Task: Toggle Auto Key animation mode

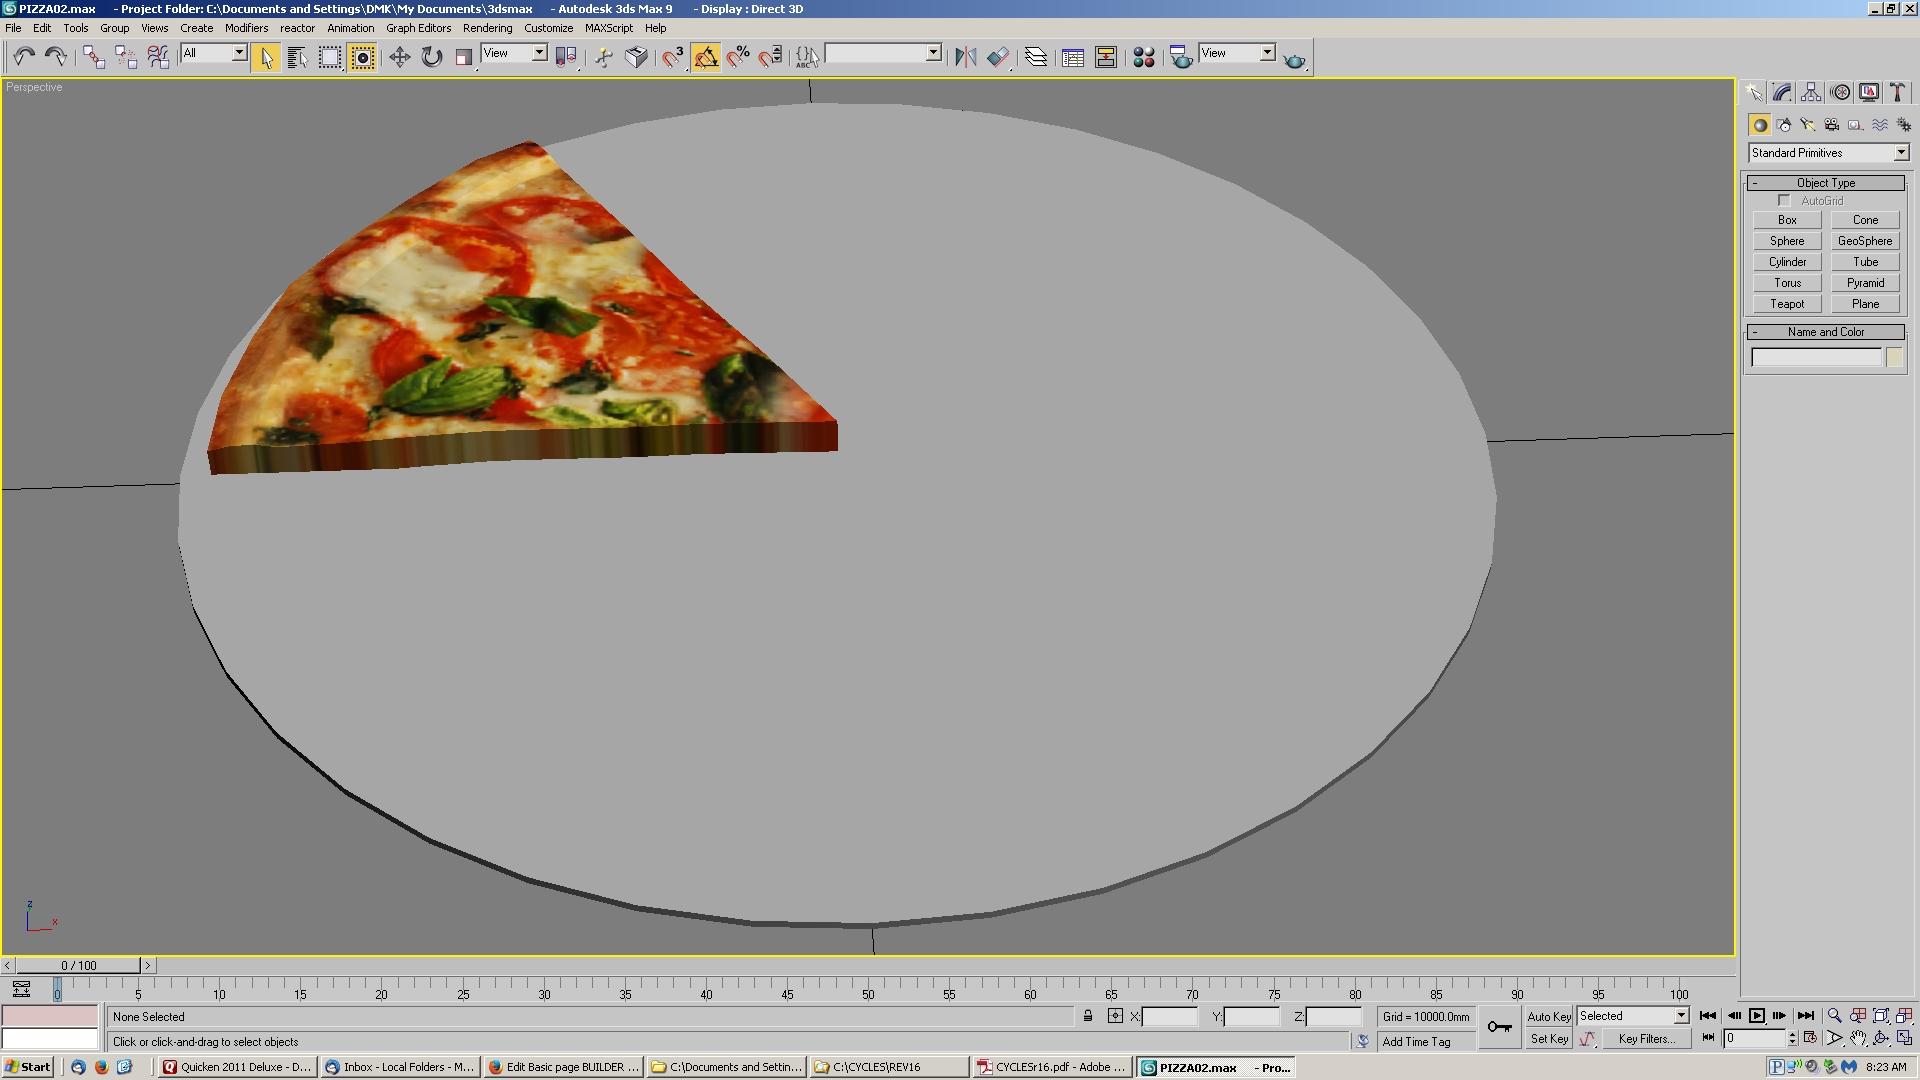Action: pyautogui.click(x=1548, y=1016)
